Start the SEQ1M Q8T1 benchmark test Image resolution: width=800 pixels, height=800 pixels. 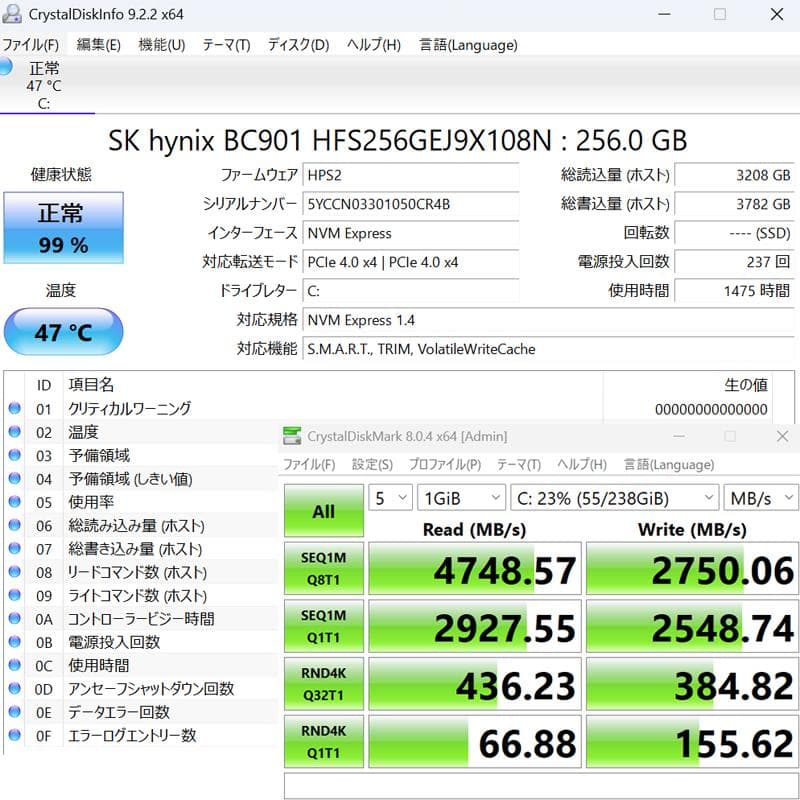point(323,569)
